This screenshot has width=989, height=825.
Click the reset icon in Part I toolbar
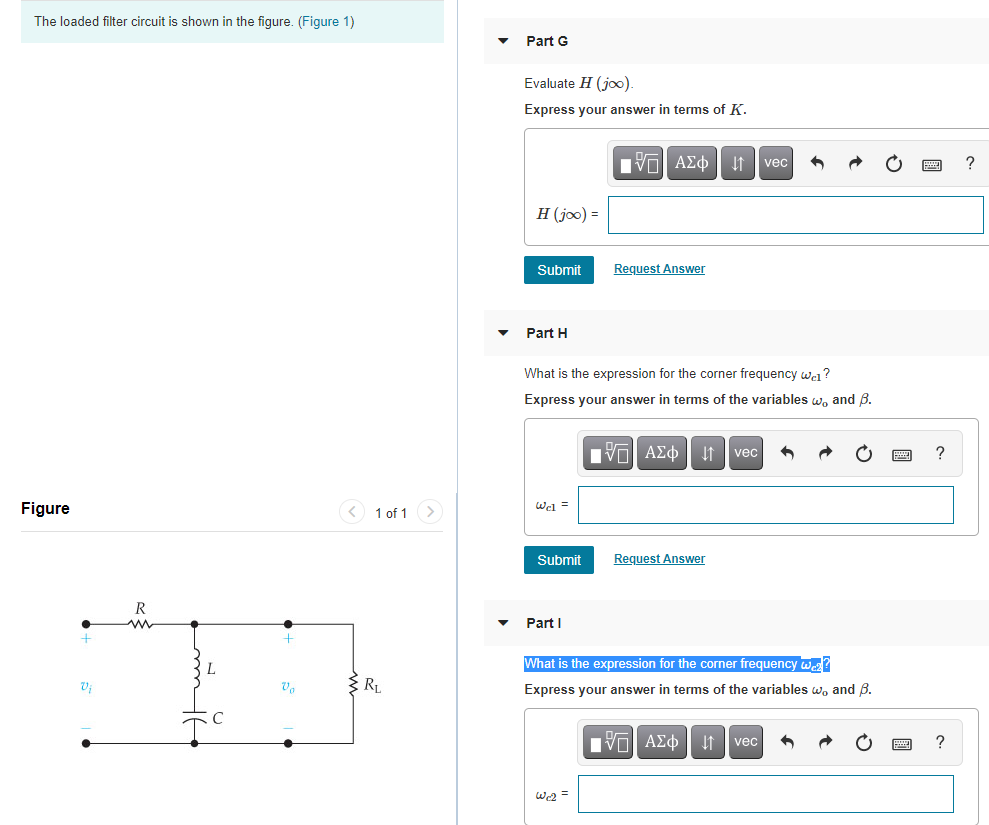863,741
